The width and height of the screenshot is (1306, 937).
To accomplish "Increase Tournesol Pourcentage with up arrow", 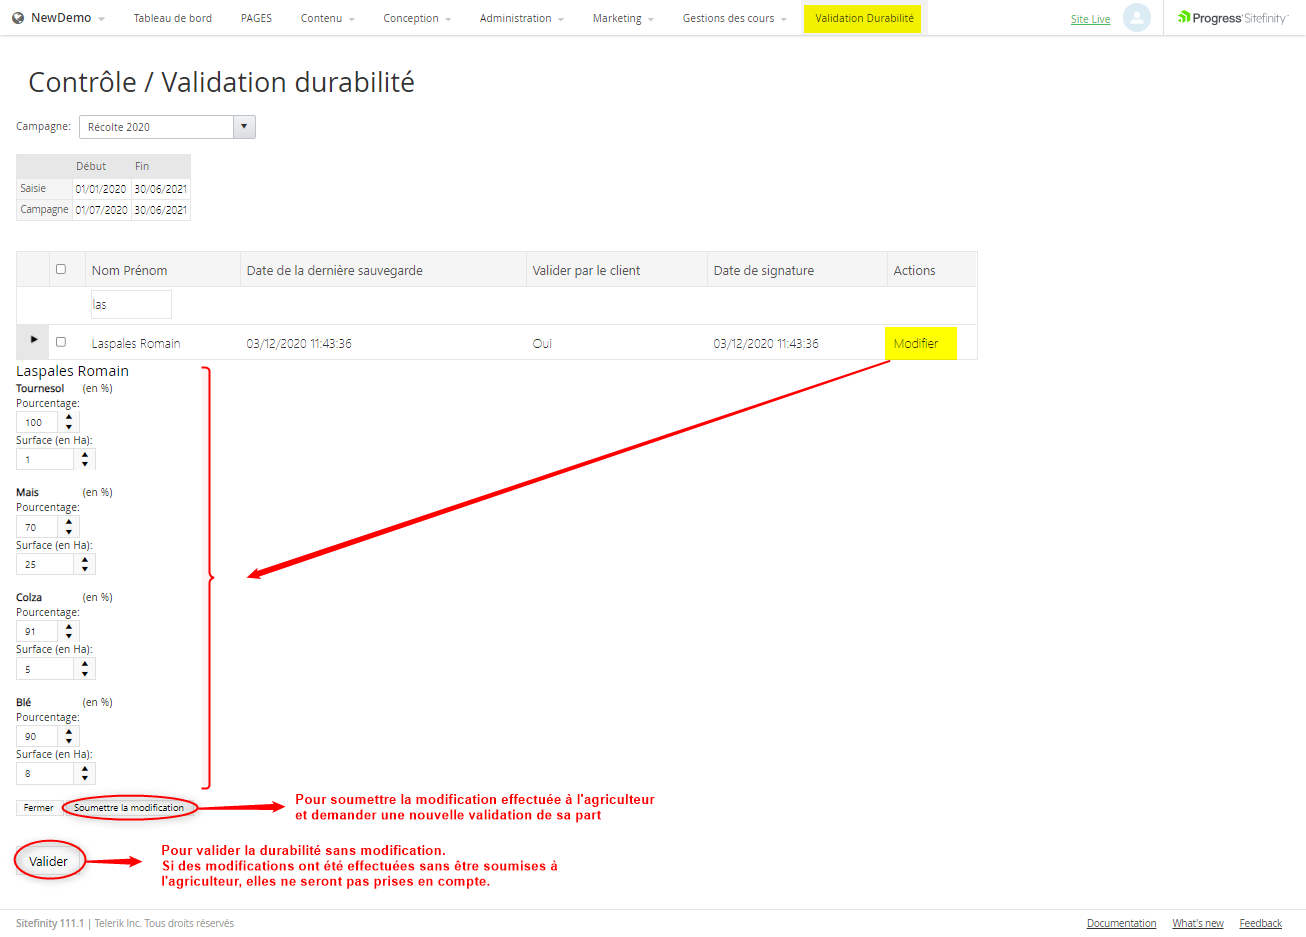I will (x=69, y=417).
